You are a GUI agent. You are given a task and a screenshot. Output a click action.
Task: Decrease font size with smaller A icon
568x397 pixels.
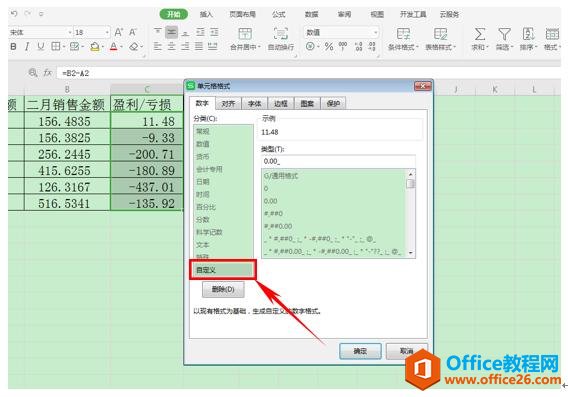(133, 32)
